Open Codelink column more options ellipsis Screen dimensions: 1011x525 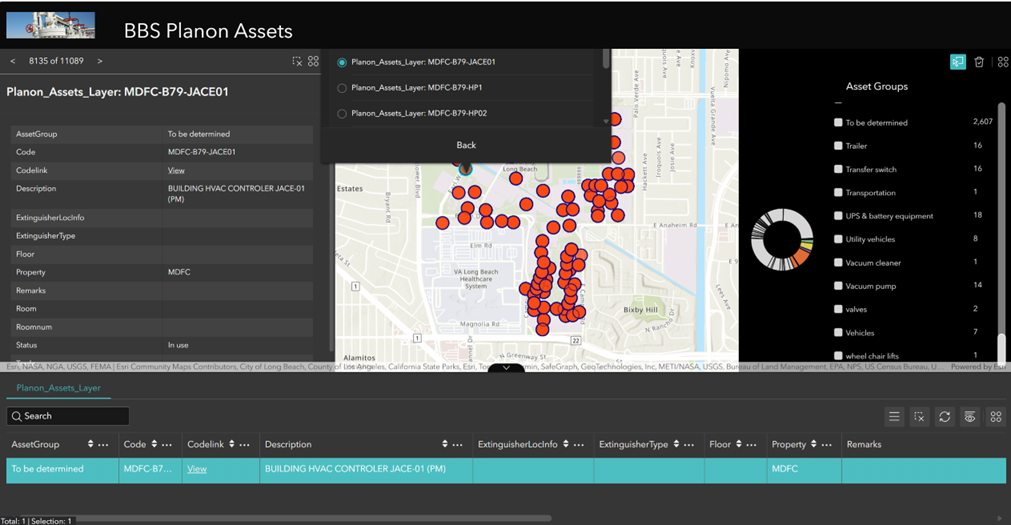tap(244, 445)
